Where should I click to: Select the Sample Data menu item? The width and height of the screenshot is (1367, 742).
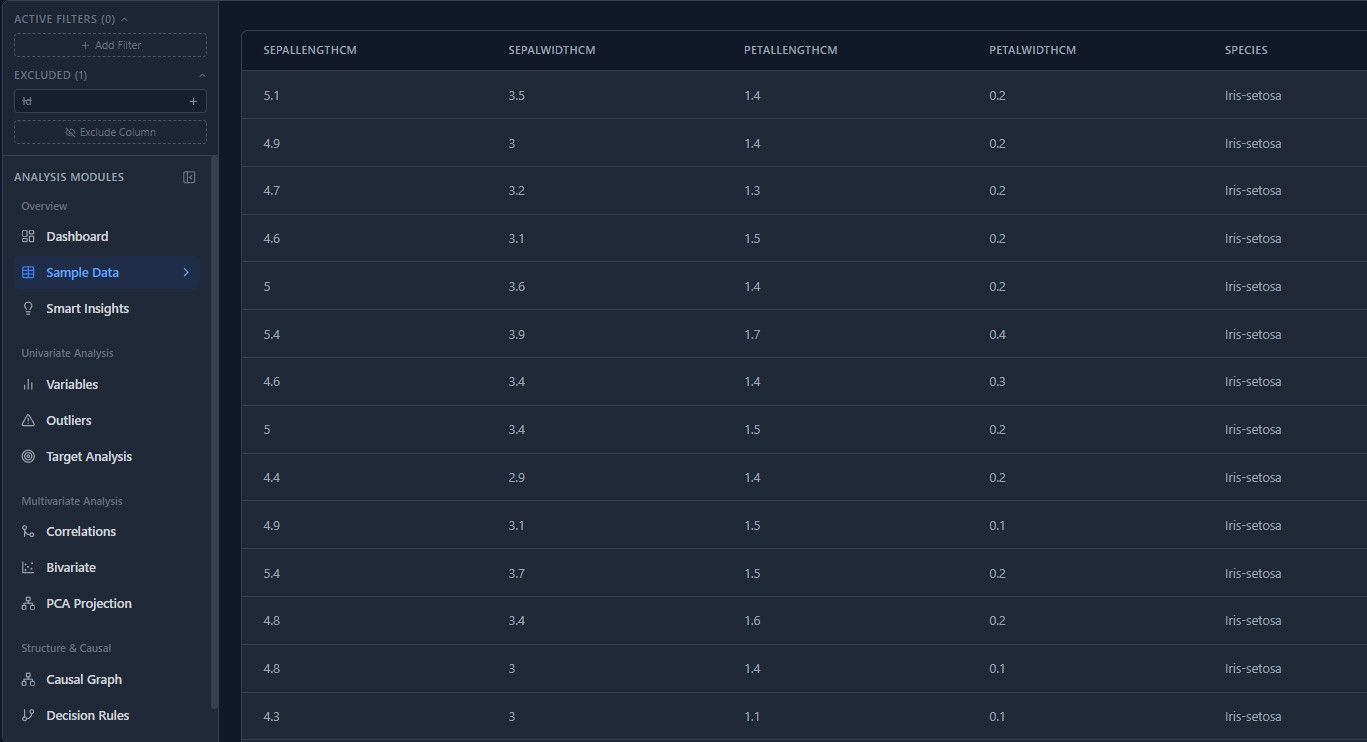coord(82,273)
